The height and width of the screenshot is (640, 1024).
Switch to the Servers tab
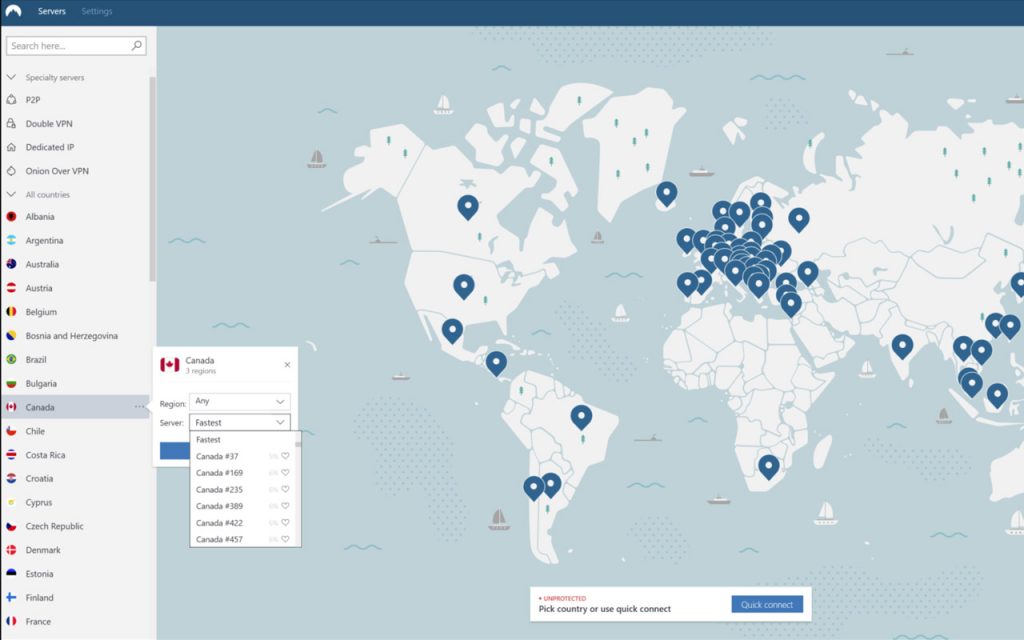(52, 11)
